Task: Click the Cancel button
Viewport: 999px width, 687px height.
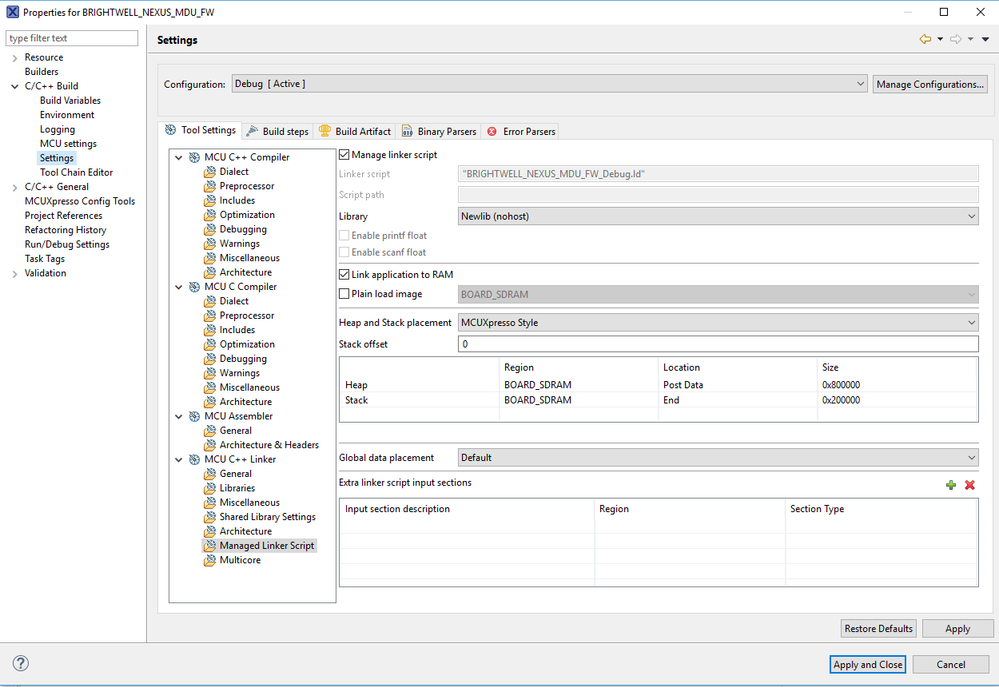Action: click(x=951, y=664)
